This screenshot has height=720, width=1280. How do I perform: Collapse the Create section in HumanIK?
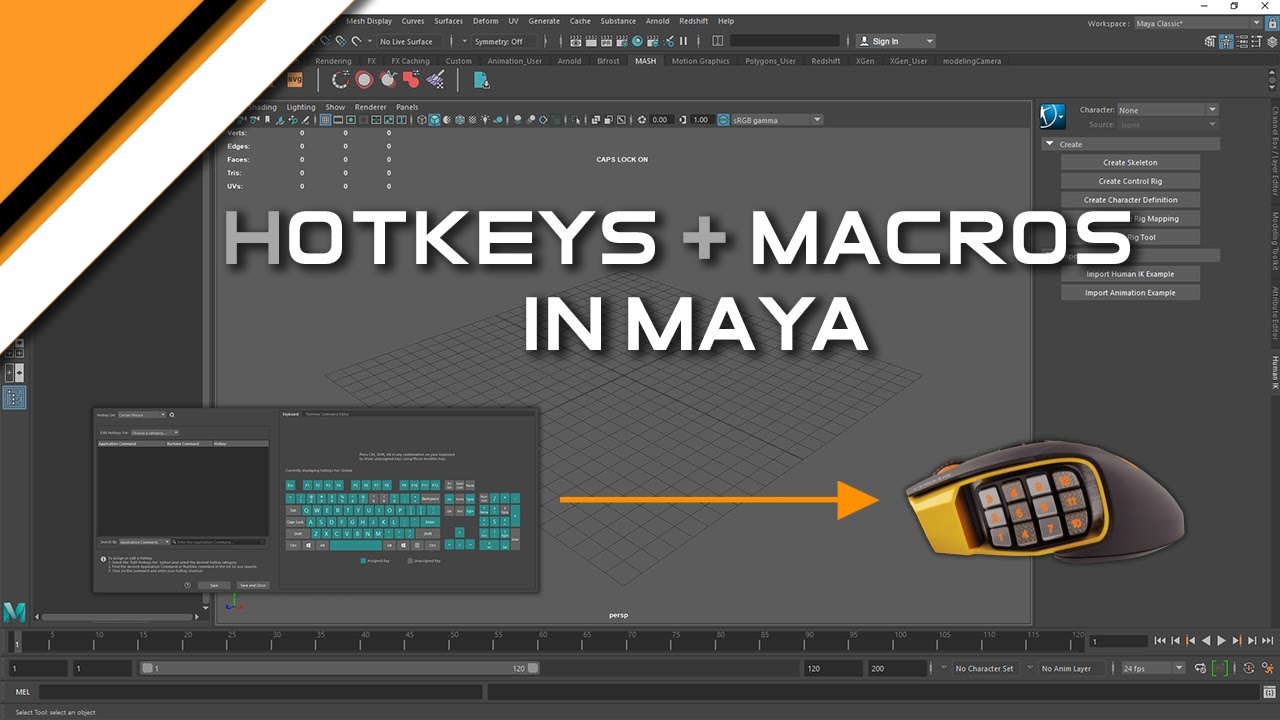tap(1050, 144)
